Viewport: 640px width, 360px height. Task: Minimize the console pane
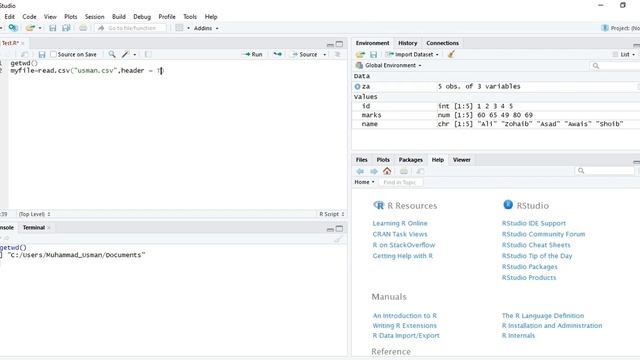[330, 229]
